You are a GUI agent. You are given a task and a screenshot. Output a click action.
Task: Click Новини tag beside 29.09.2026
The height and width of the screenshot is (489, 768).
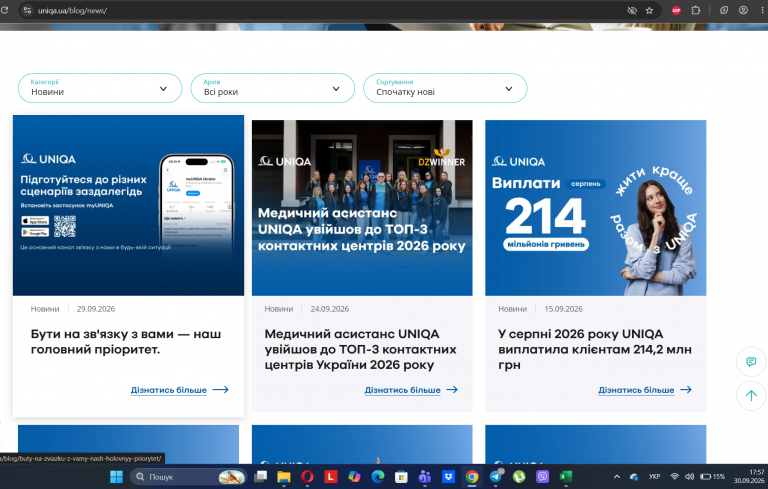click(45, 309)
